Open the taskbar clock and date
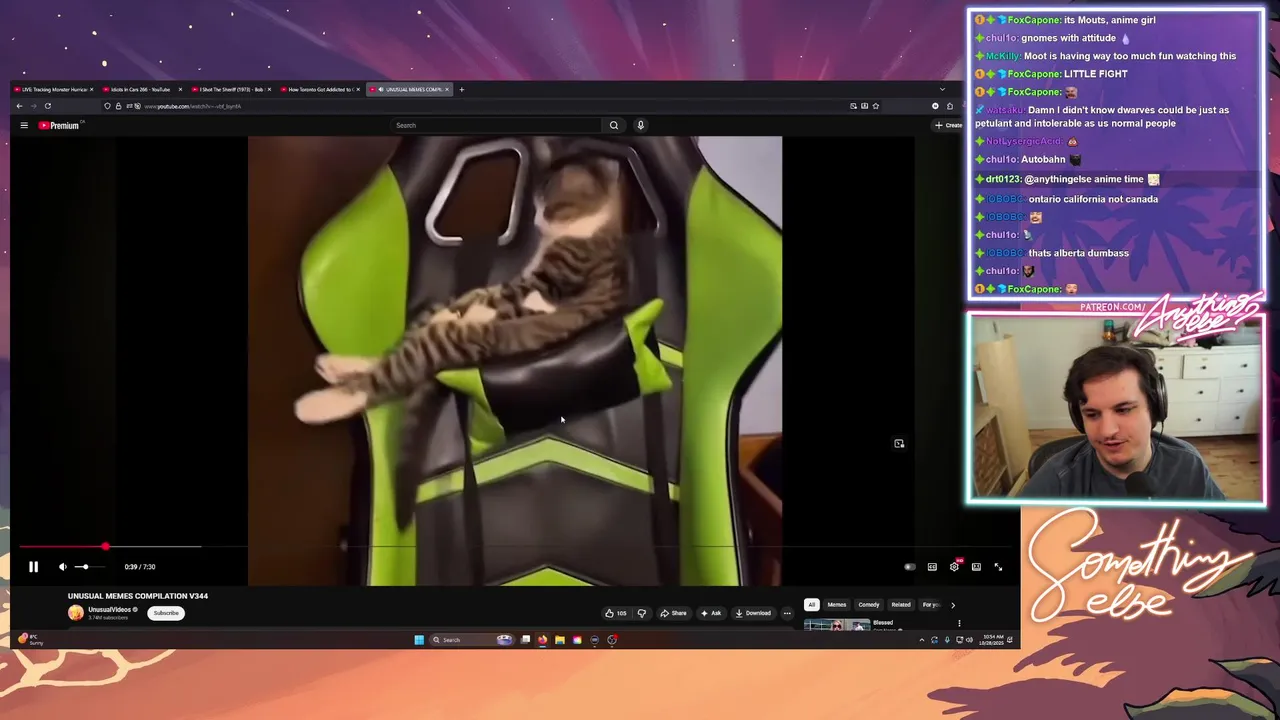Screen dimensions: 1280x720 click(x=992, y=640)
